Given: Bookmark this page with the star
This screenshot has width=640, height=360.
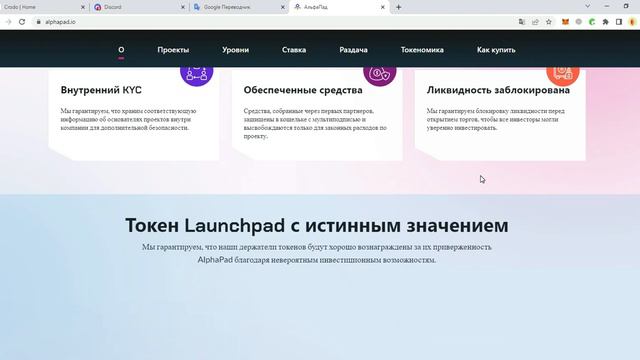Looking at the screenshot, I should tap(549, 22).
